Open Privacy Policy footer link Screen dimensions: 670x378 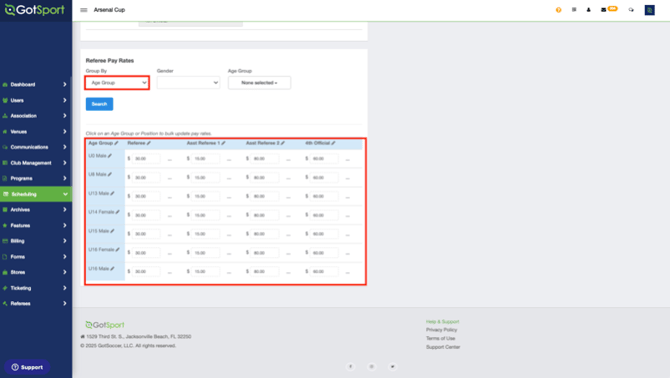pos(441,330)
